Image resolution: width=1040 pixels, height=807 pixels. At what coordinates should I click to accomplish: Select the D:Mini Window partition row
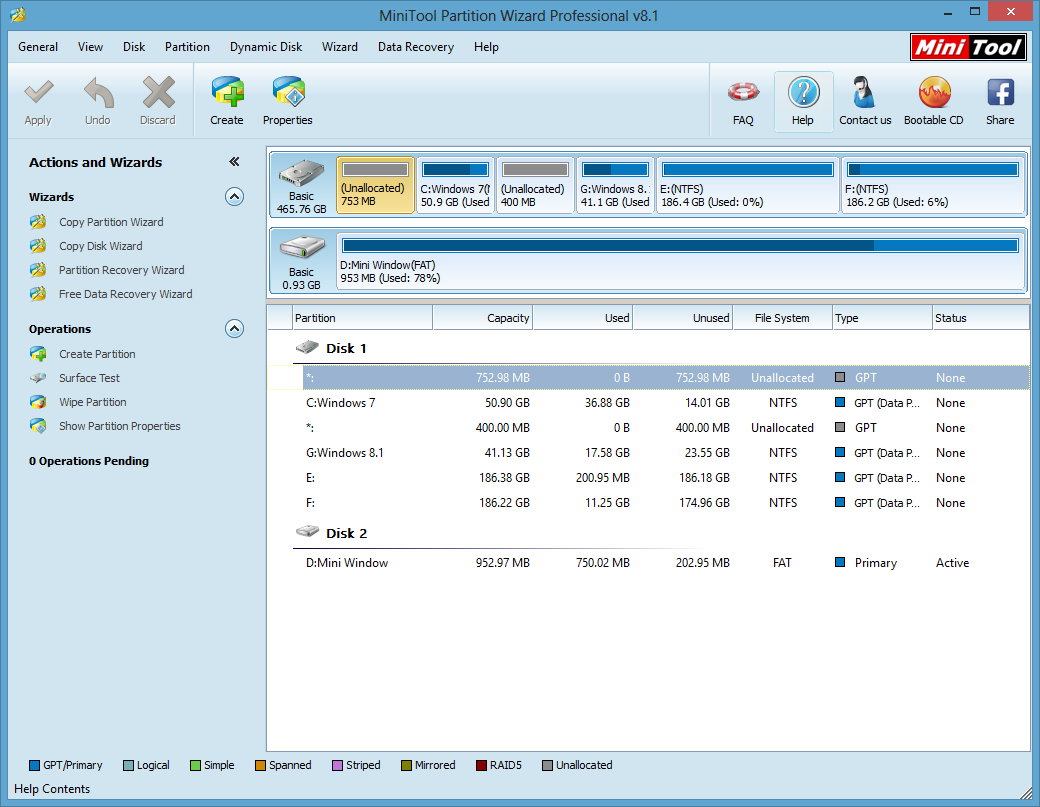665,562
